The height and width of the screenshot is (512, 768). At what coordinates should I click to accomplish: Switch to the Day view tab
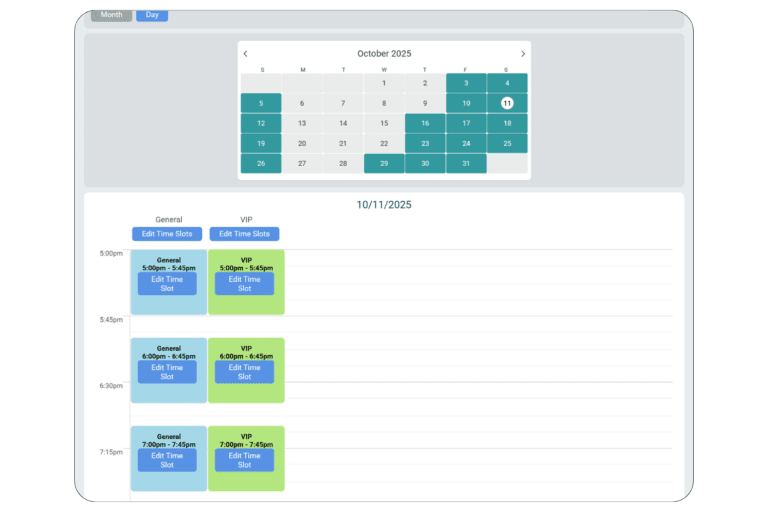(152, 15)
